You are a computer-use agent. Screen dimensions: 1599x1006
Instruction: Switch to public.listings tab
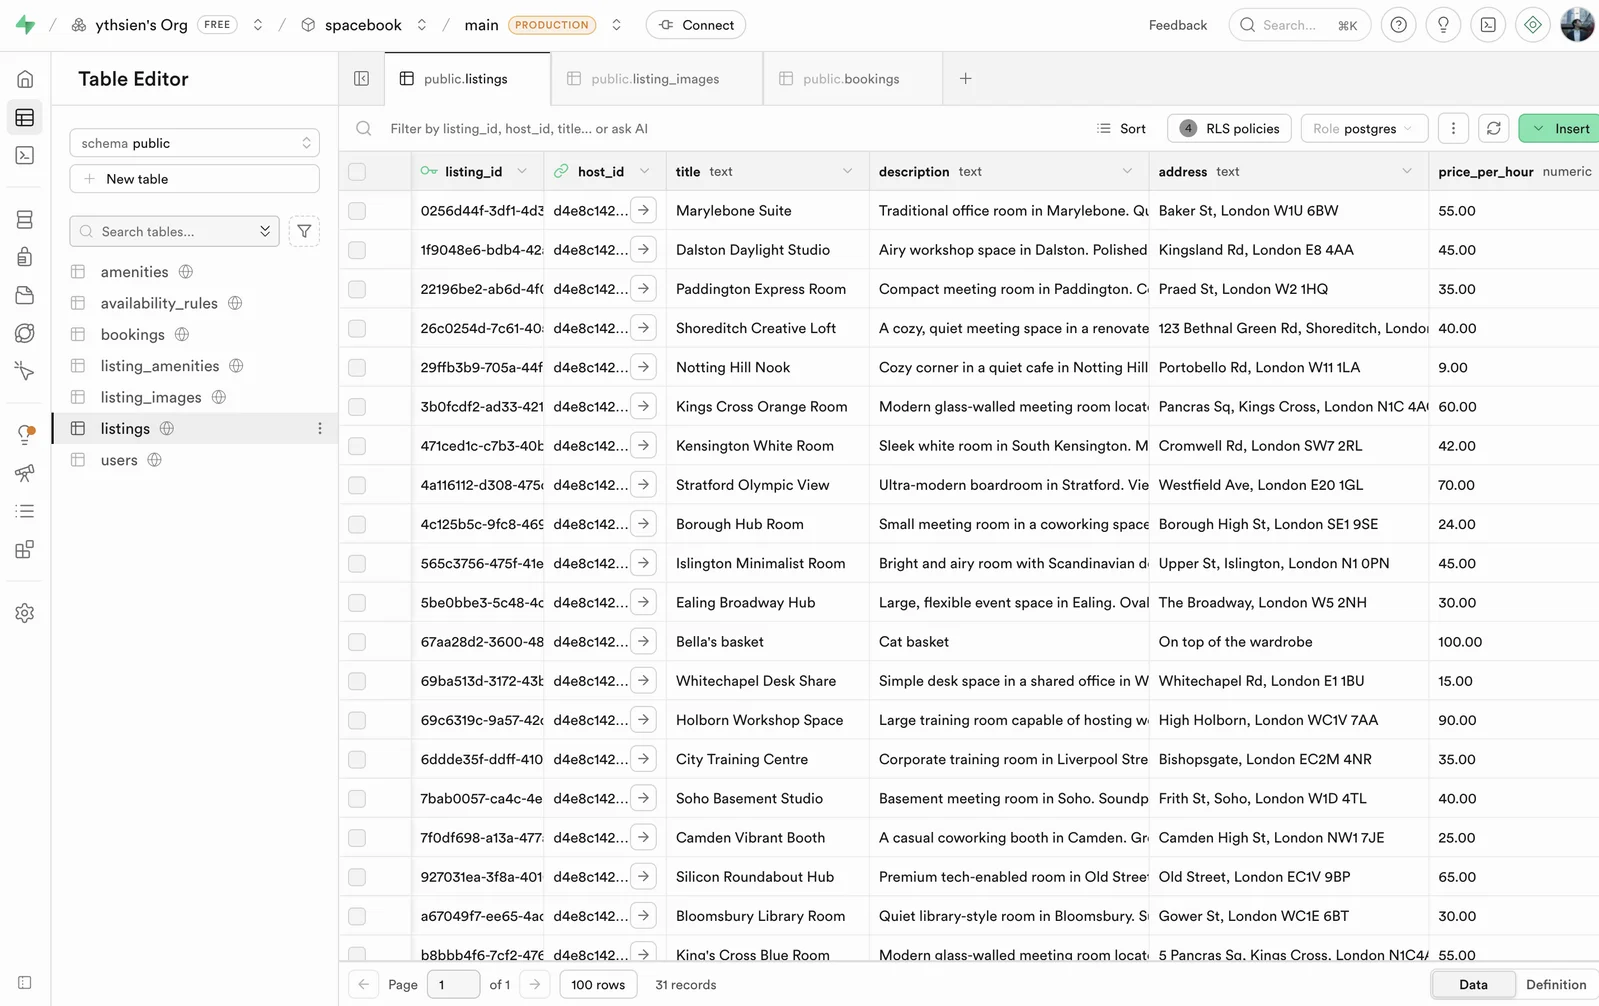click(x=467, y=79)
